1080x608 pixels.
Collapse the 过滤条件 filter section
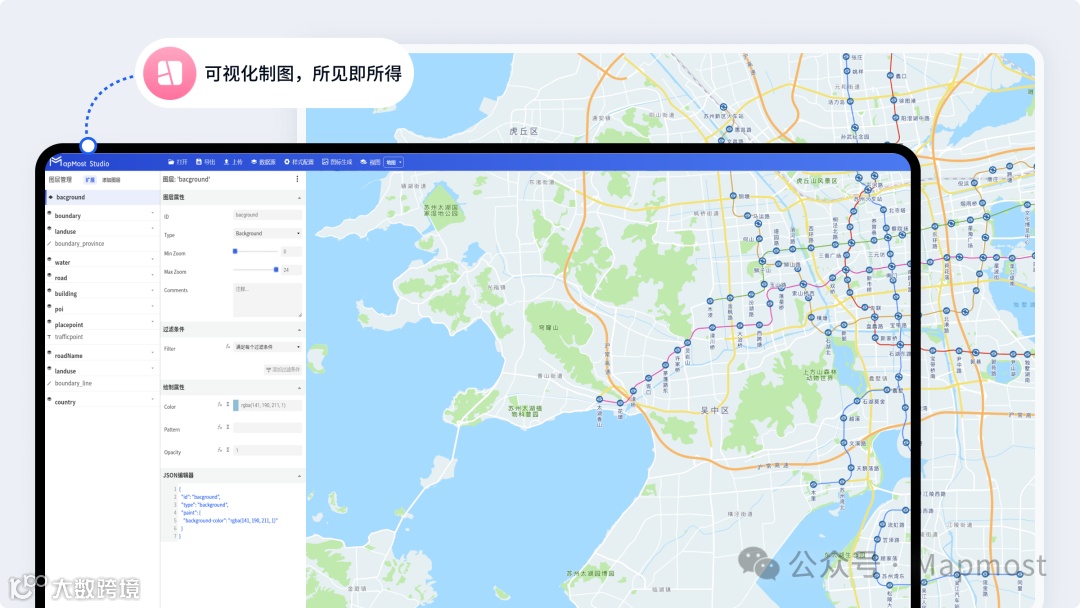pyautogui.click(x=299, y=330)
